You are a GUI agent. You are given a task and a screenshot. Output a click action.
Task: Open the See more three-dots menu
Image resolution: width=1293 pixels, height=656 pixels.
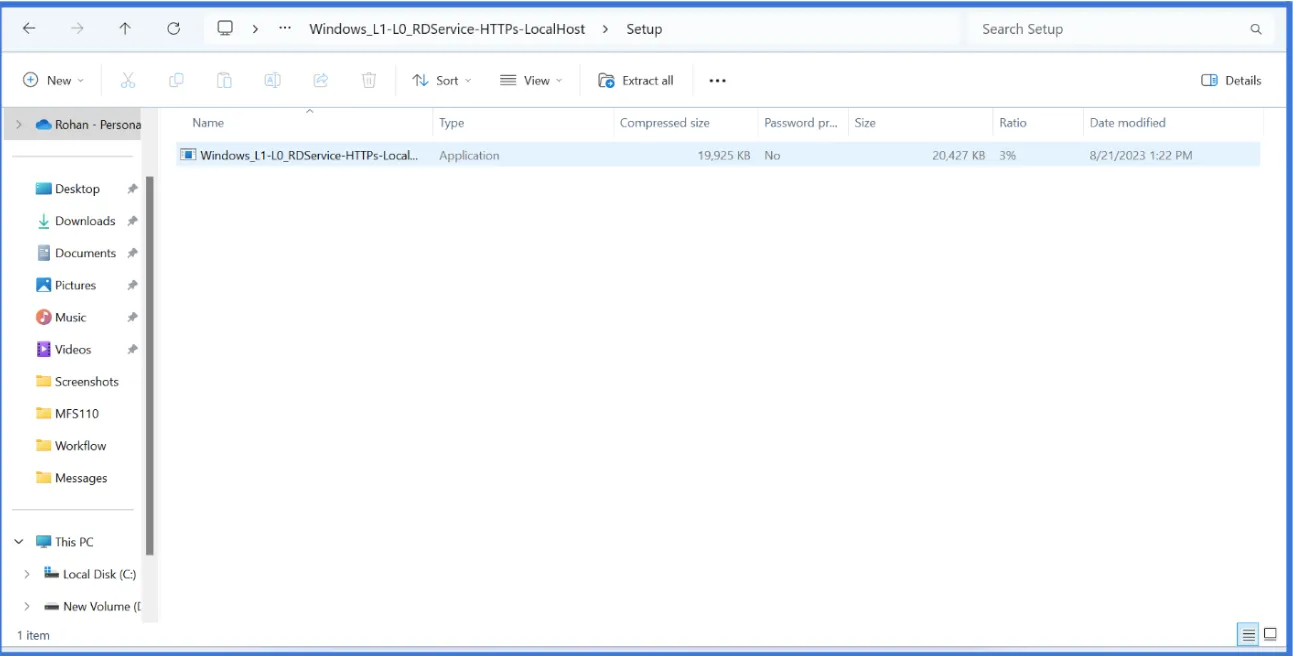point(717,80)
